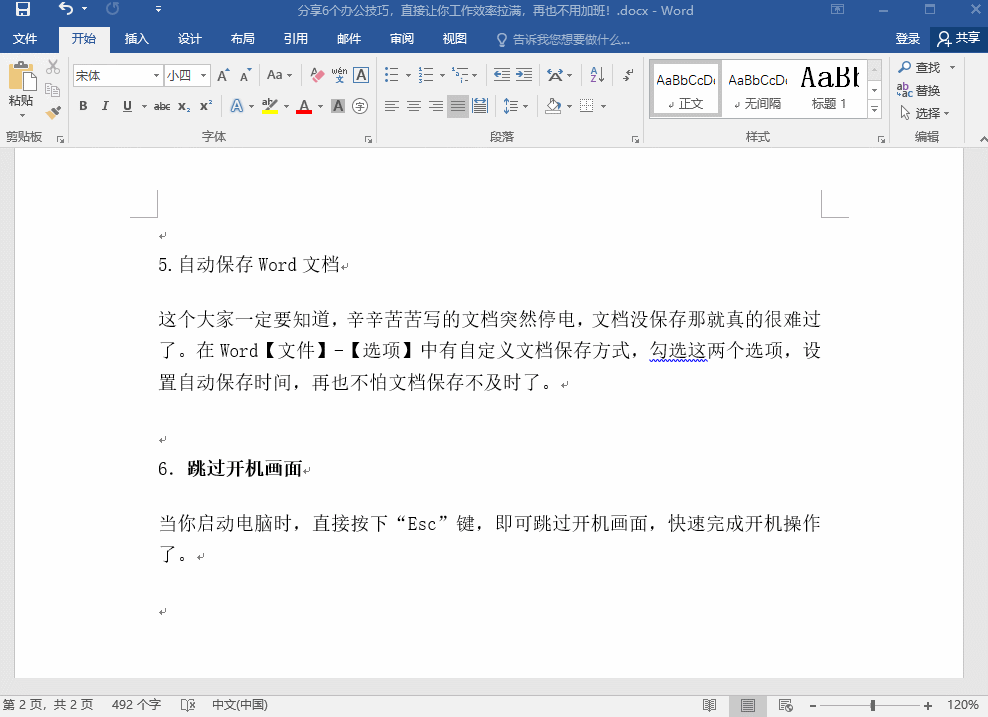Viewport: 988px width, 717px height.
Task: Click the Clear Formatting eraser icon
Action: 317,75
